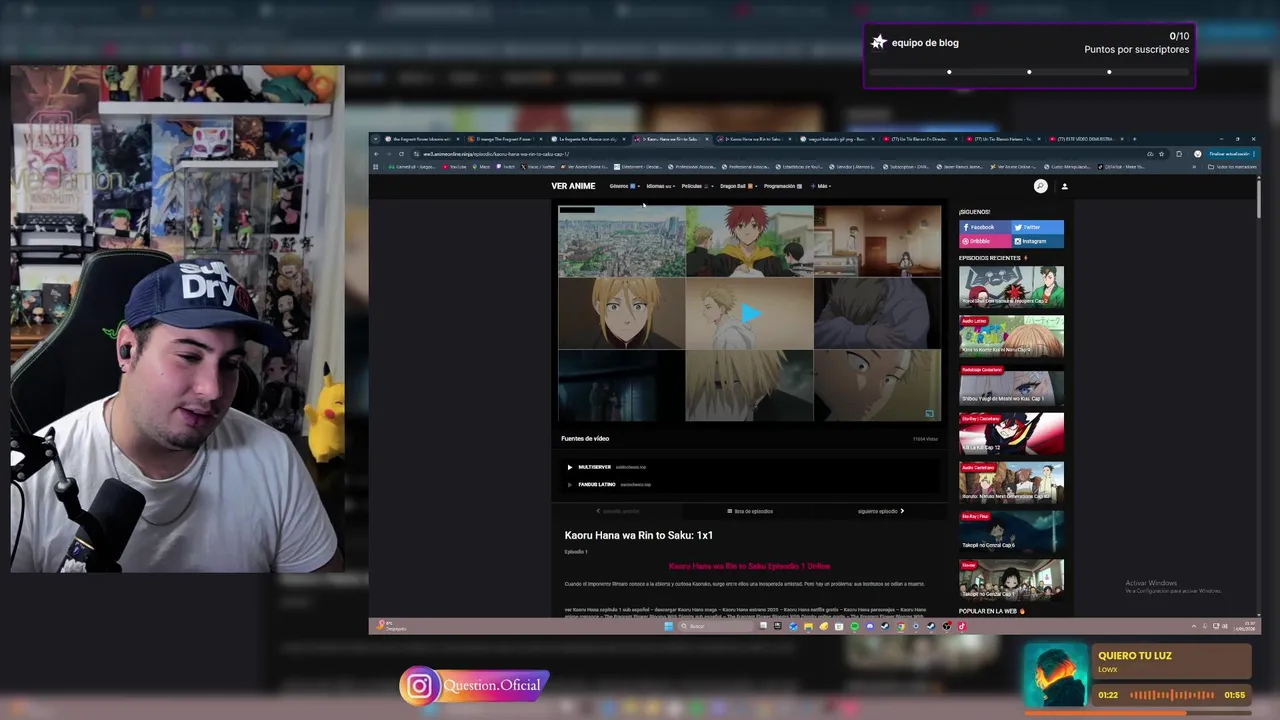Switch to the second Kaoru Hana wa Rin tab
Image resolution: width=1280 pixels, height=720 pixels.
[x=754, y=139]
